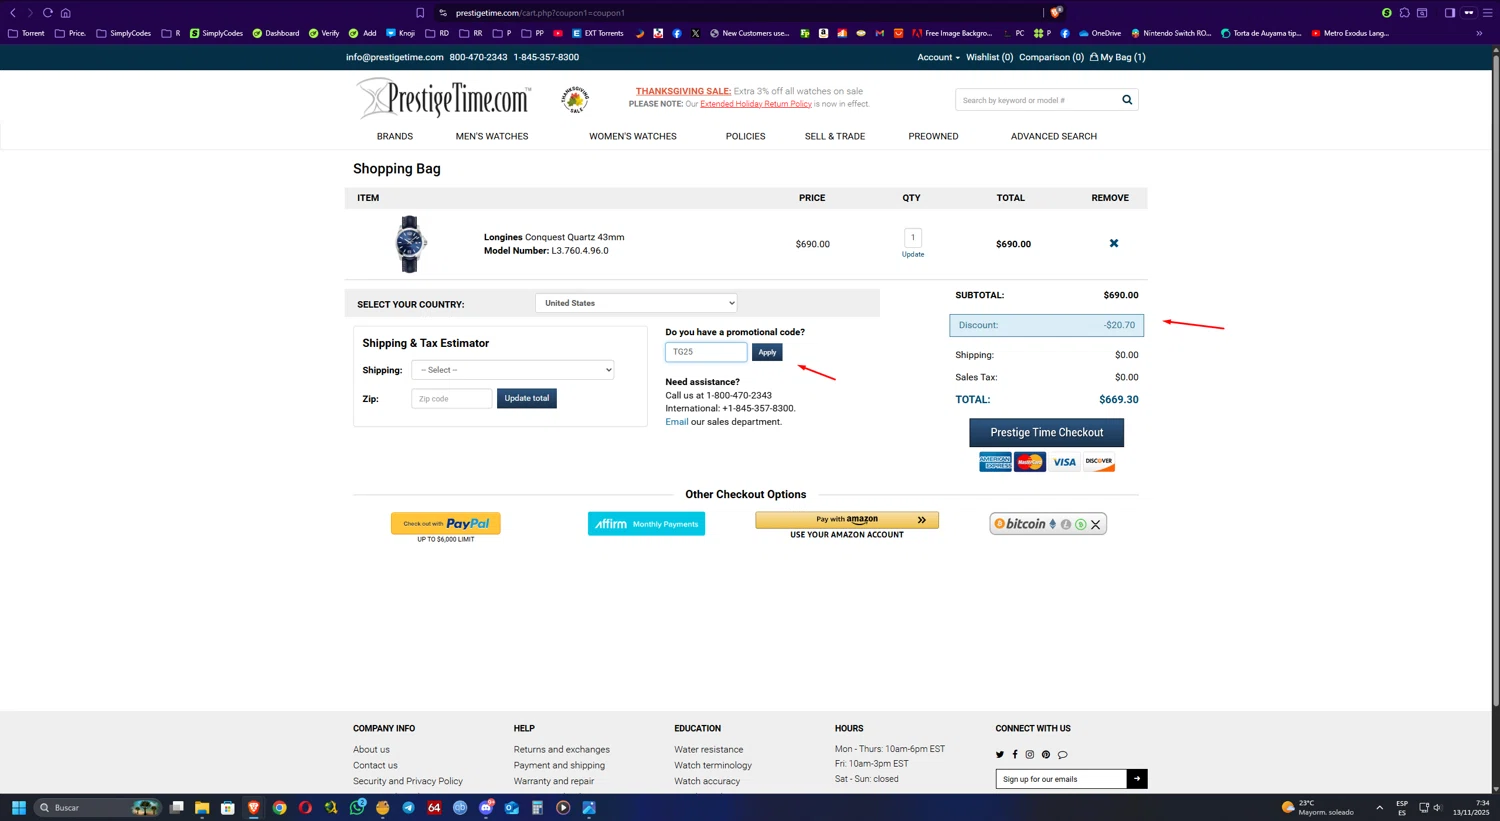Image resolution: width=1500 pixels, height=821 pixels.
Task: Open Brands navigation menu
Action: [x=395, y=136]
